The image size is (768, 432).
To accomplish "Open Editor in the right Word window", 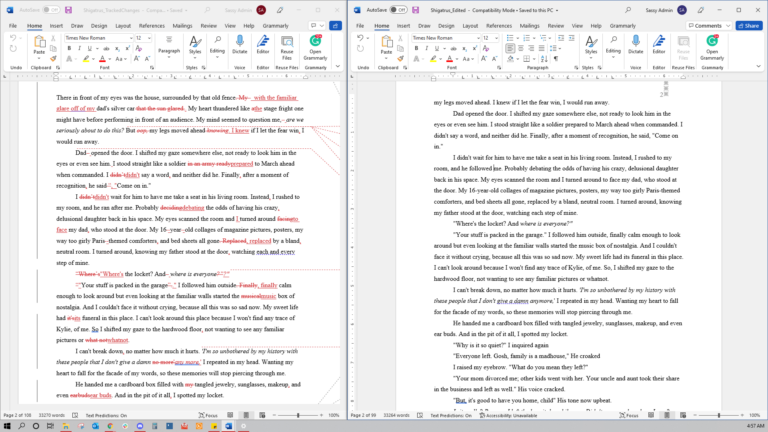I will pos(659,45).
